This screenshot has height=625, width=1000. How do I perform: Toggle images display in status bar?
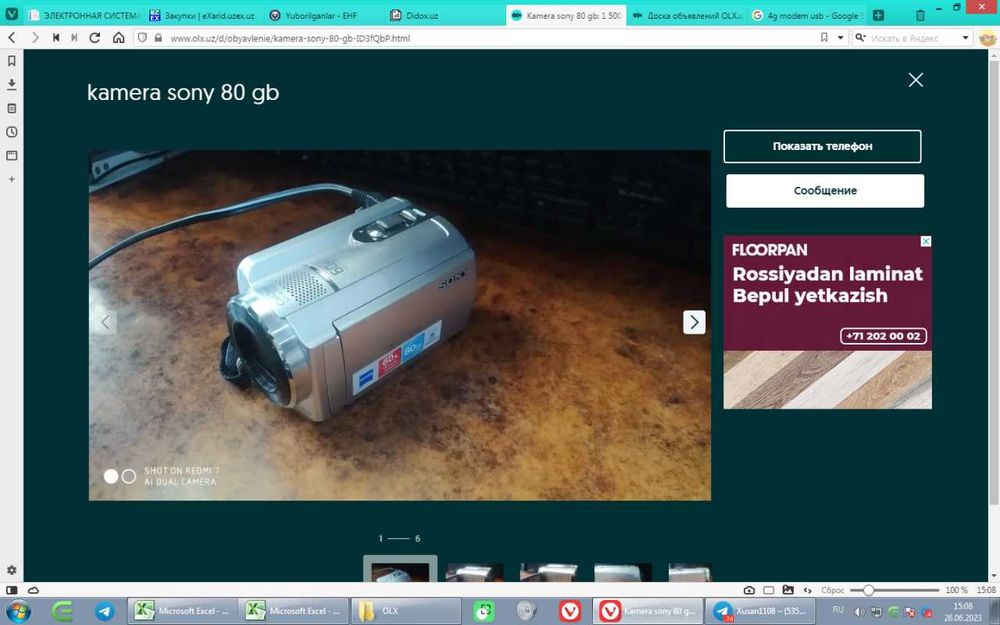pos(788,591)
